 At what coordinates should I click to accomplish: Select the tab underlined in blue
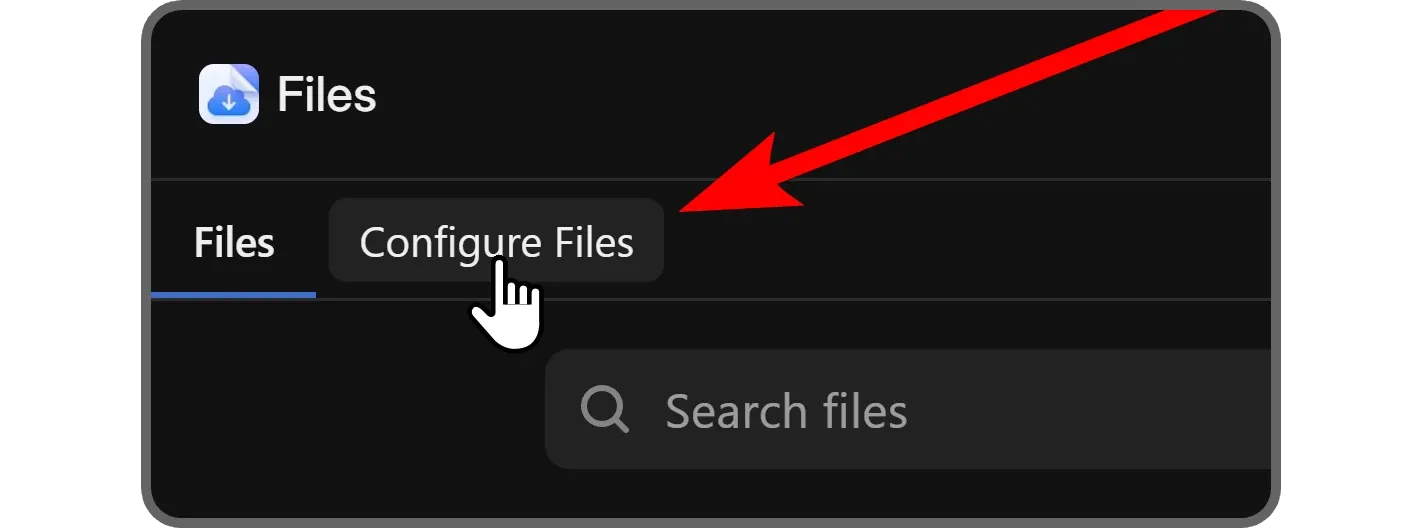click(234, 243)
